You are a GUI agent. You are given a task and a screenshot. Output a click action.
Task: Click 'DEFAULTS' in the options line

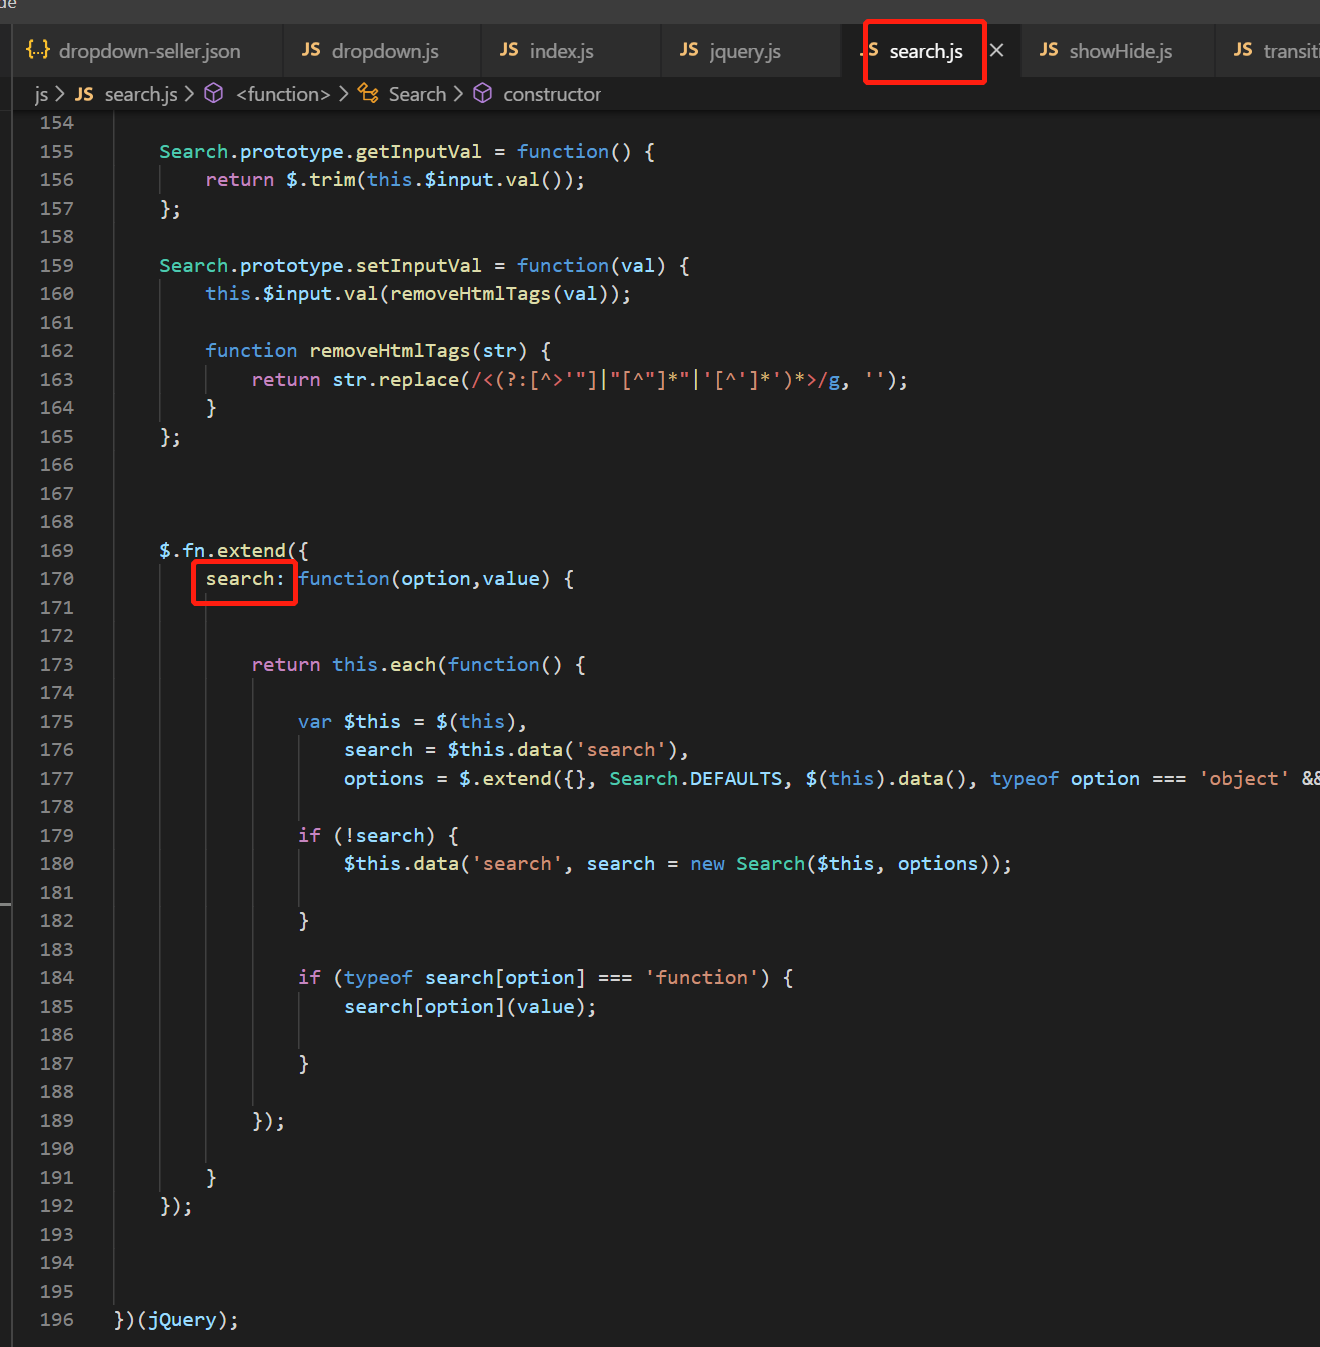pos(736,779)
